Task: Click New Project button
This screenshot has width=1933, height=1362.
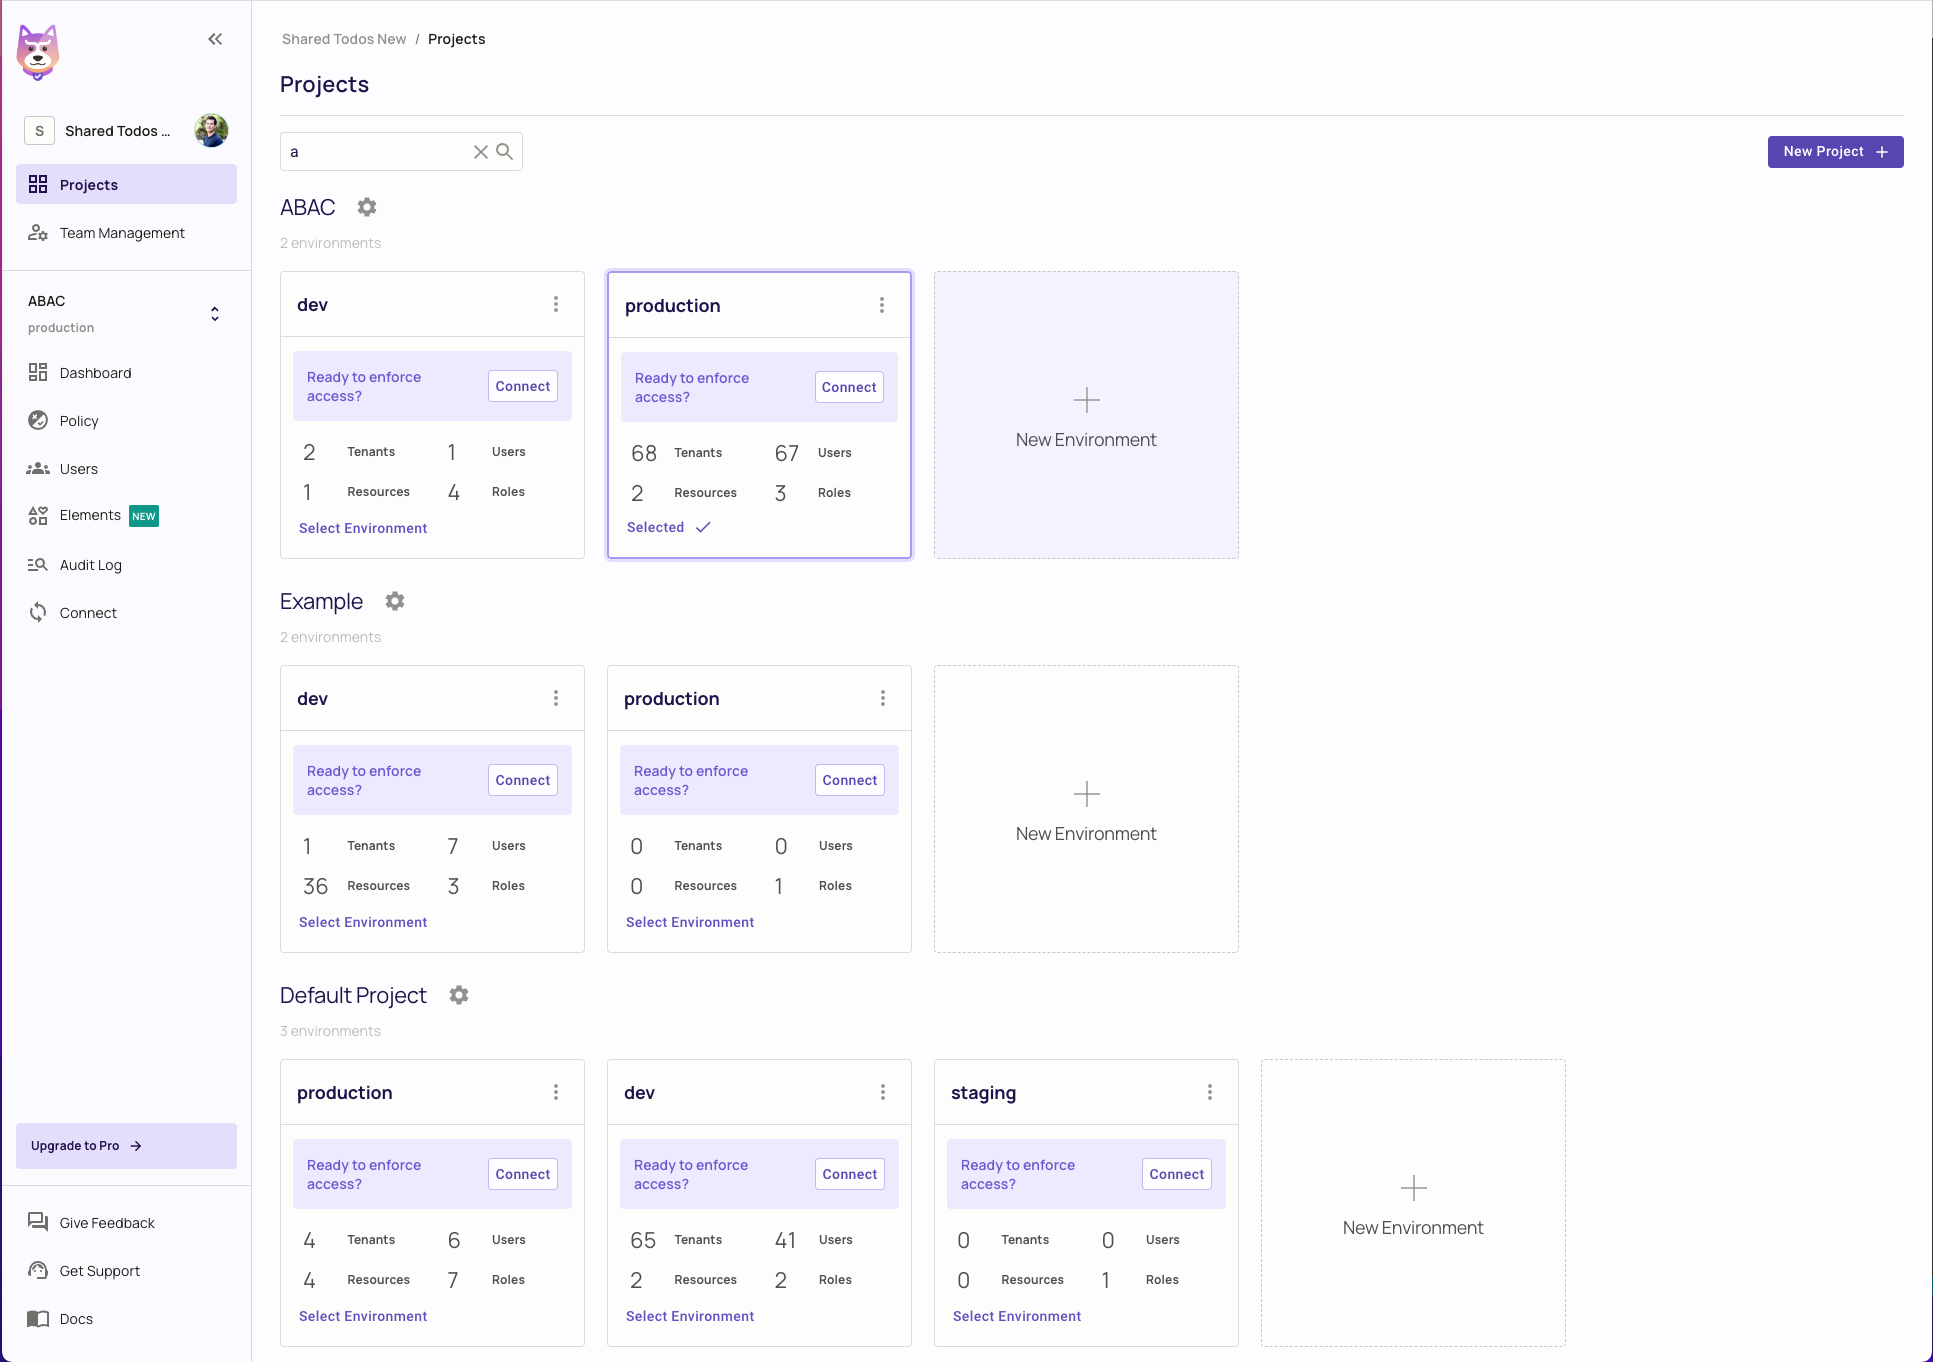Action: [1834, 150]
